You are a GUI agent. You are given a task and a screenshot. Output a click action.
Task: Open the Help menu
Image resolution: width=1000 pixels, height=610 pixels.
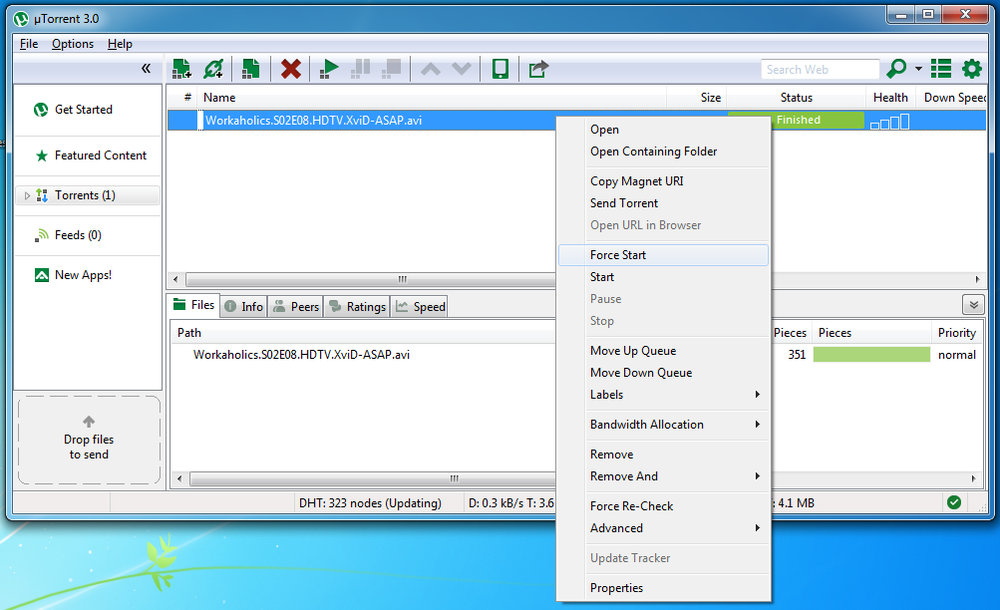click(120, 43)
